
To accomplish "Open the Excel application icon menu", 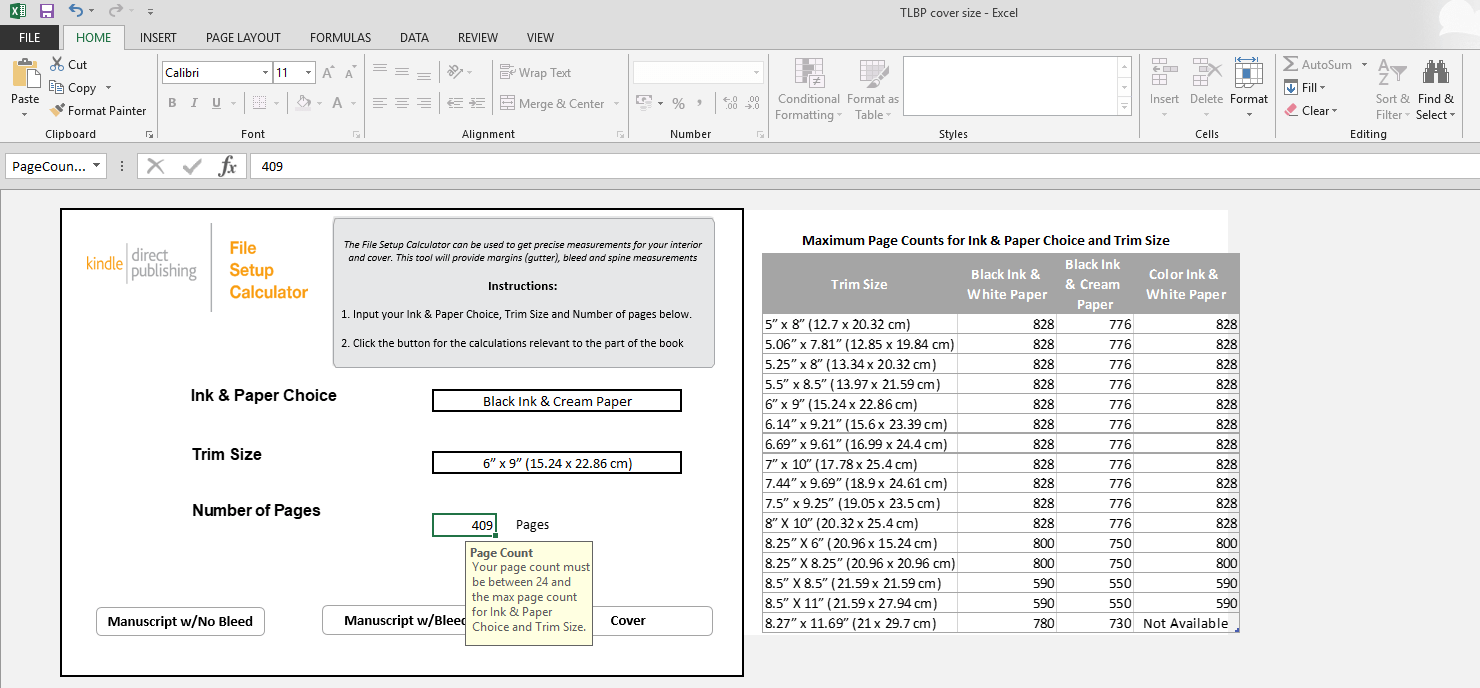I will 17,11.
